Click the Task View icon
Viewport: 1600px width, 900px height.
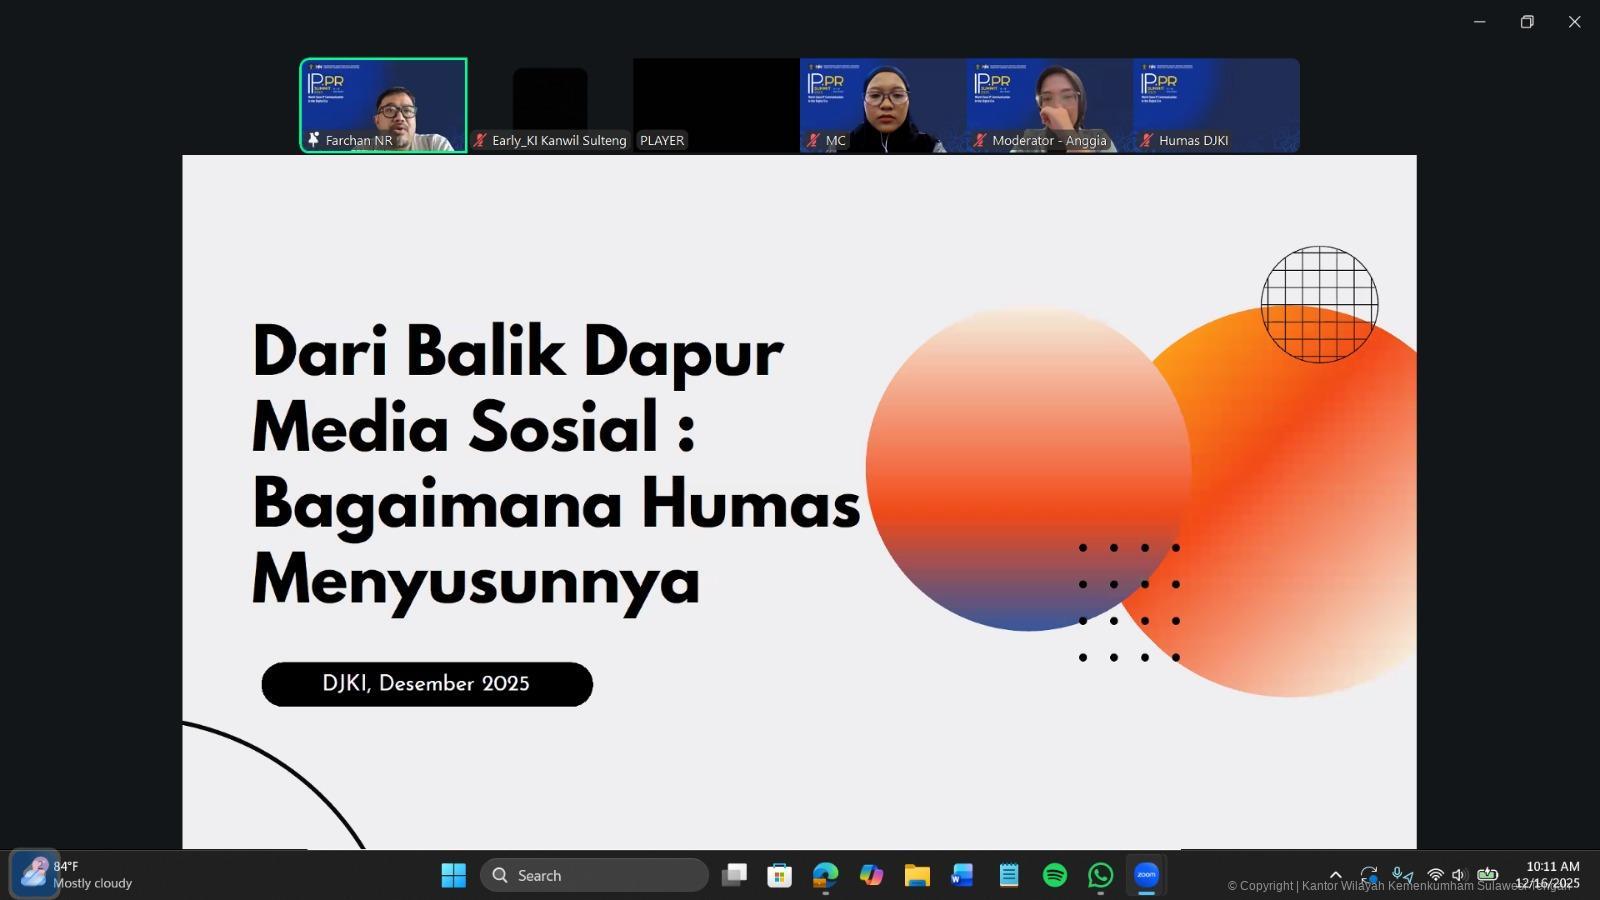(734, 875)
